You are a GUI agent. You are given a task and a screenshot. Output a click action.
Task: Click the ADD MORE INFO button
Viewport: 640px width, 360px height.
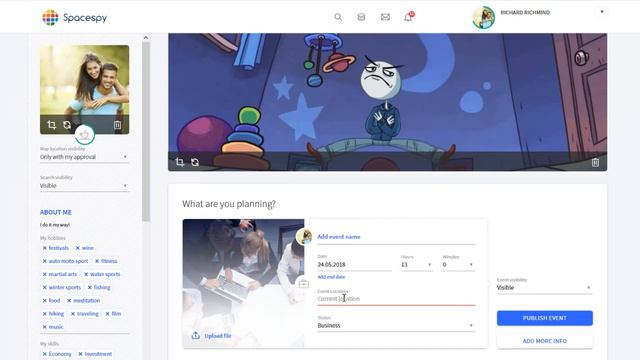click(x=544, y=341)
